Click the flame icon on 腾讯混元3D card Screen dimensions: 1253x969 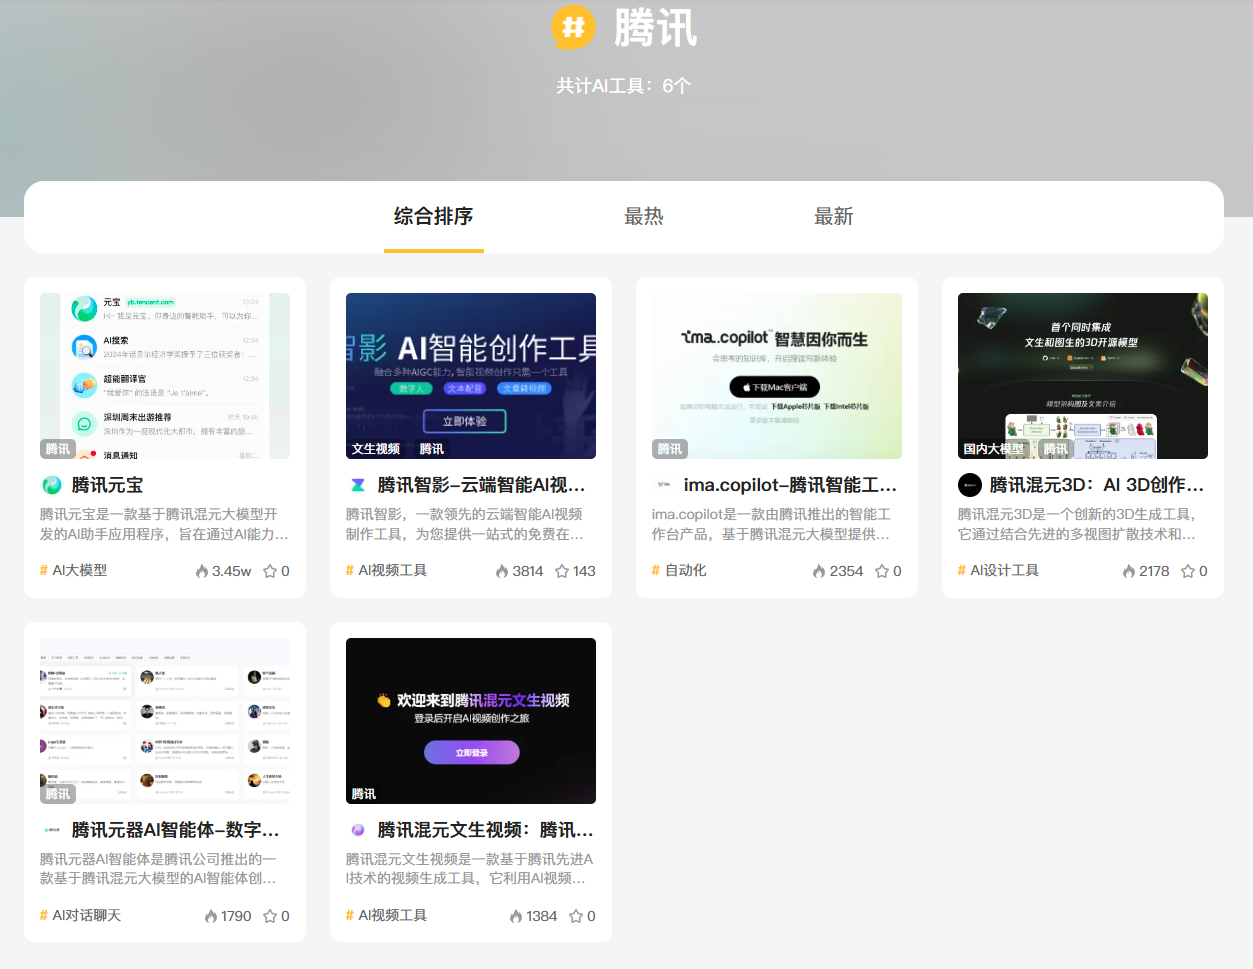[x=1129, y=571]
